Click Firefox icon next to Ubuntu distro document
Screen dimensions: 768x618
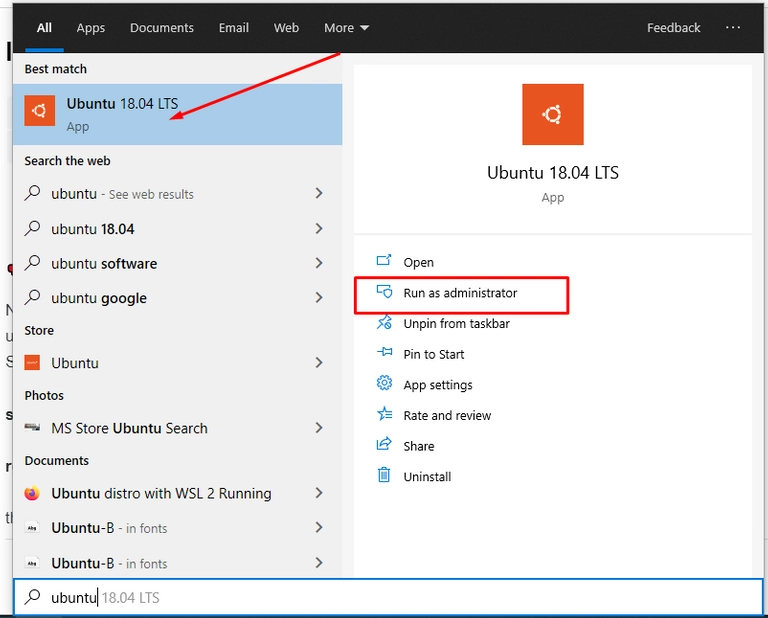click(x=32, y=493)
